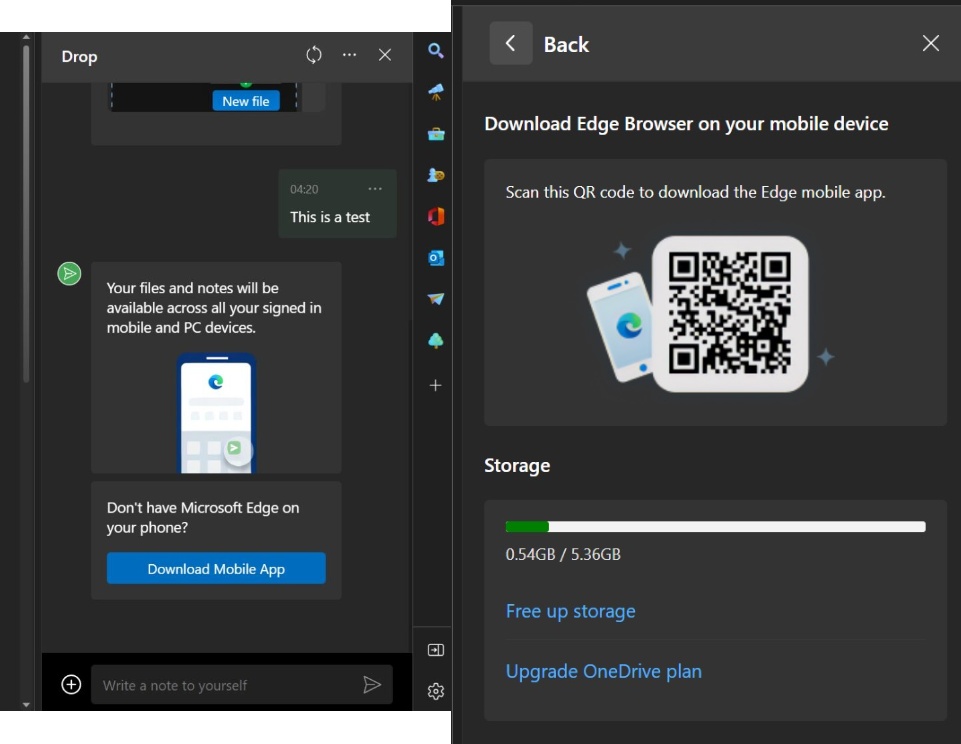Open the Games chess piece sidebar icon
The image size is (961, 744).
click(x=435, y=175)
